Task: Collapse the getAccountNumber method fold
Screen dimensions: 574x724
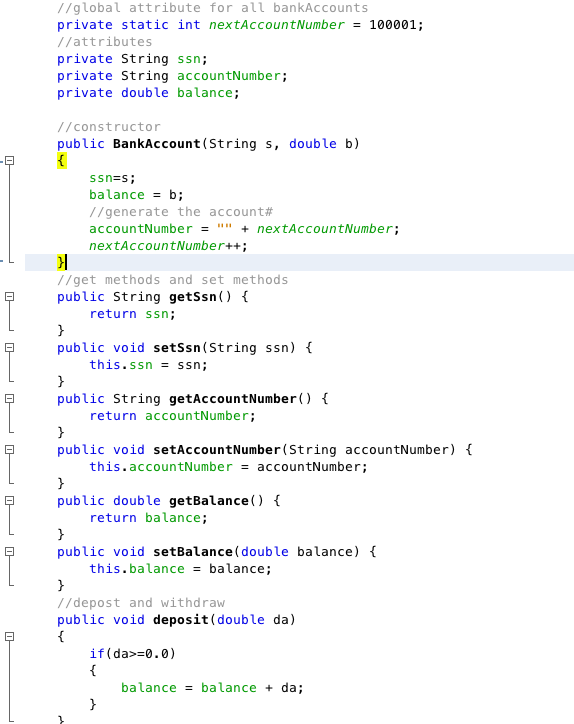Action: point(9,398)
